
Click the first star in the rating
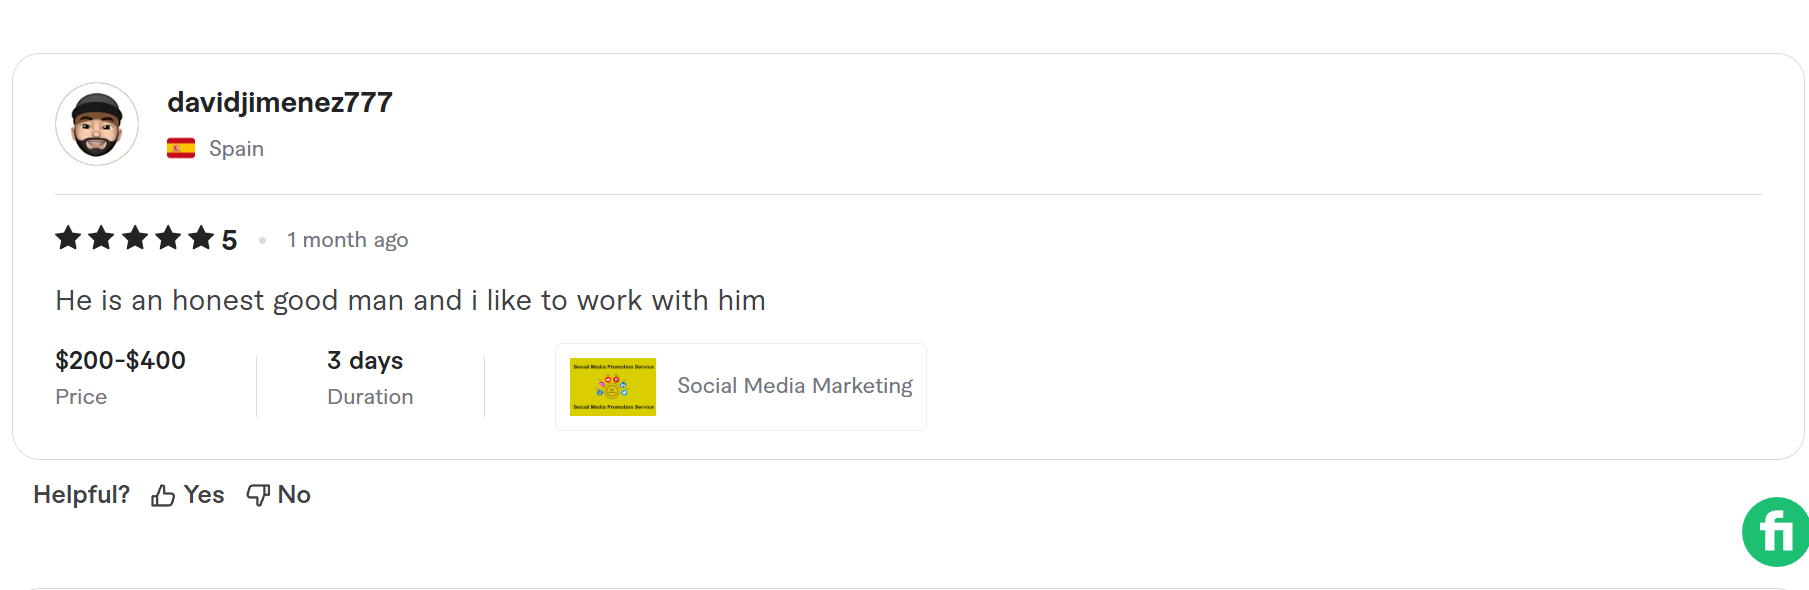click(x=68, y=238)
